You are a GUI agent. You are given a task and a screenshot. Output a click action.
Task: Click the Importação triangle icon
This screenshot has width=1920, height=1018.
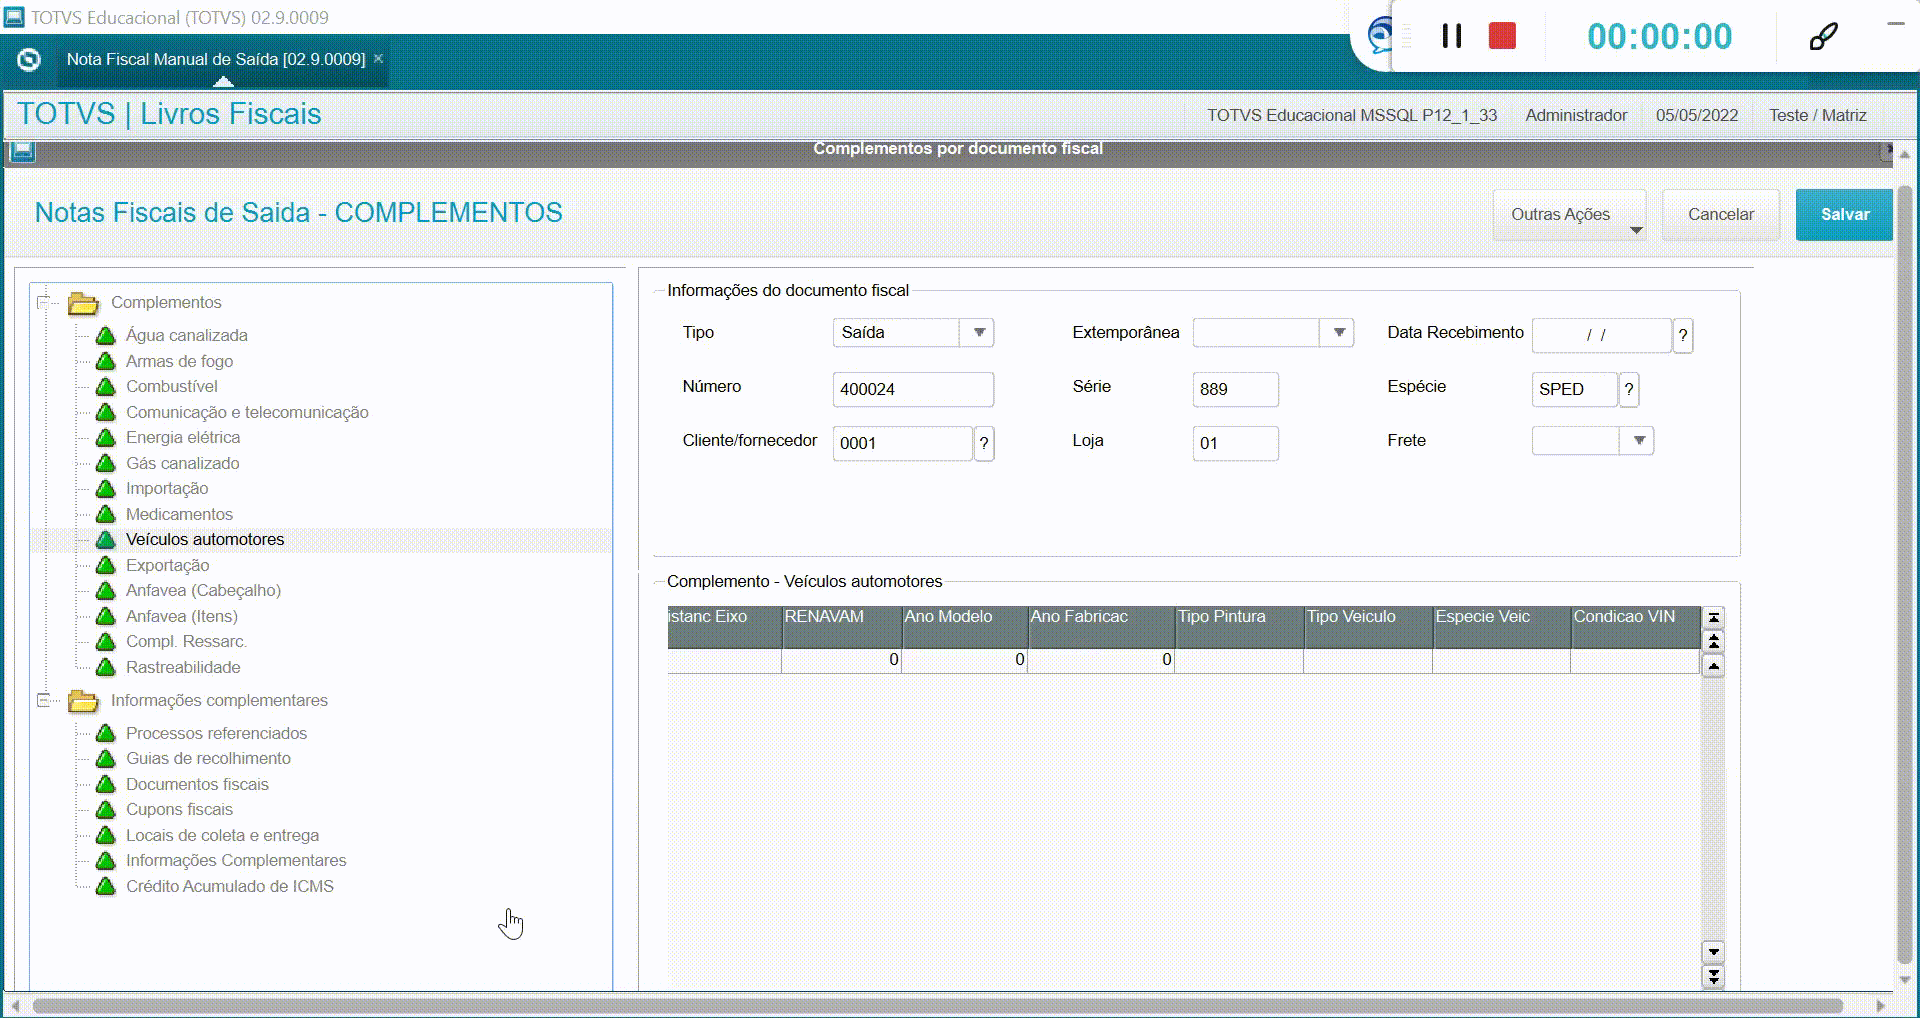tap(106, 488)
